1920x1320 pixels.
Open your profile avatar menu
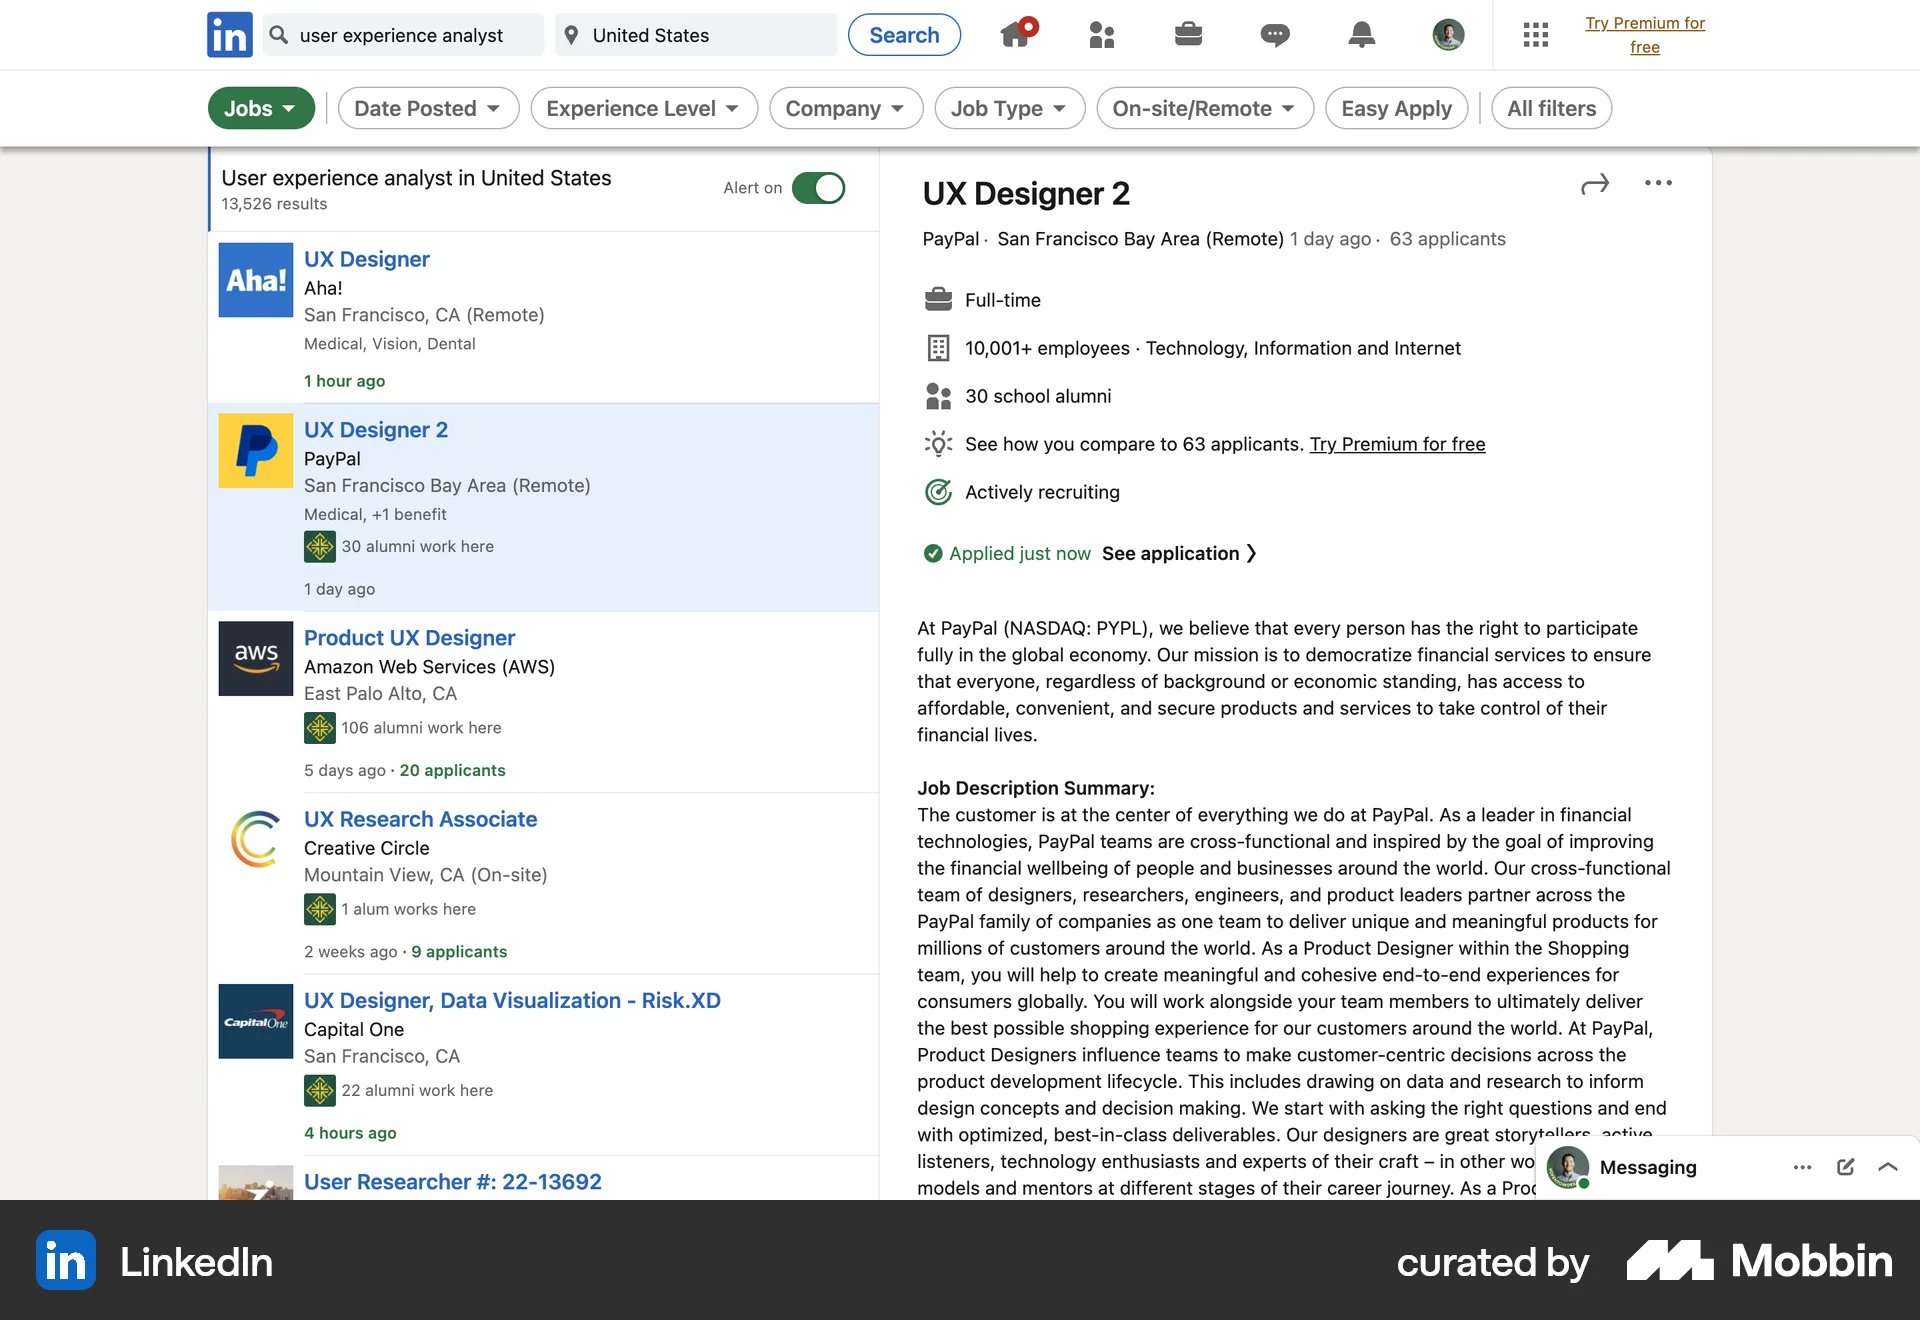[x=1447, y=34]
